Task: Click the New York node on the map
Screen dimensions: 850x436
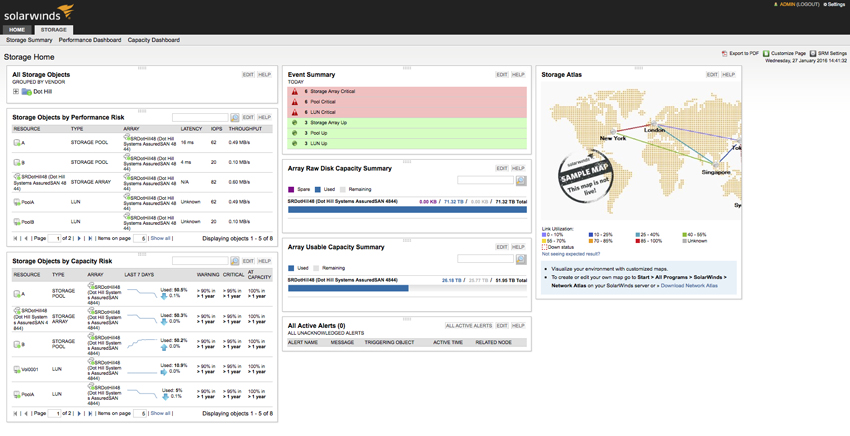Action: coord(613,132)
